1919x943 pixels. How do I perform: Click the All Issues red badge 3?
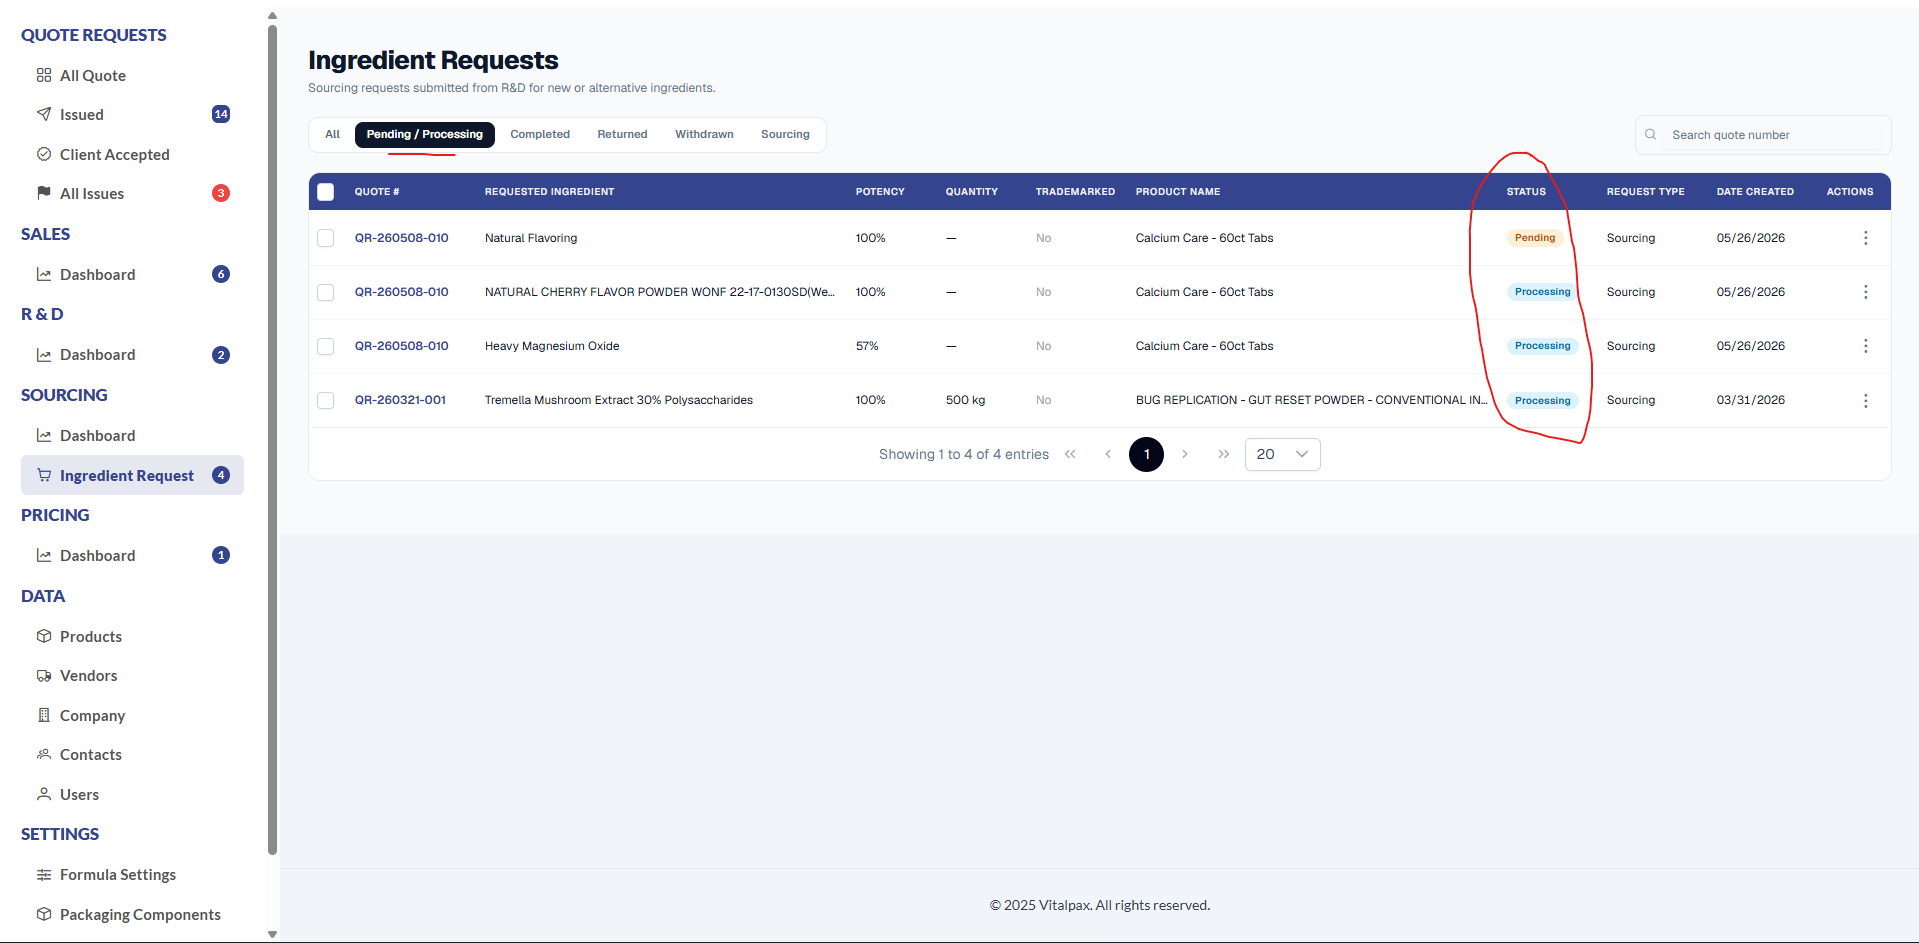click(x=221, y=193)
